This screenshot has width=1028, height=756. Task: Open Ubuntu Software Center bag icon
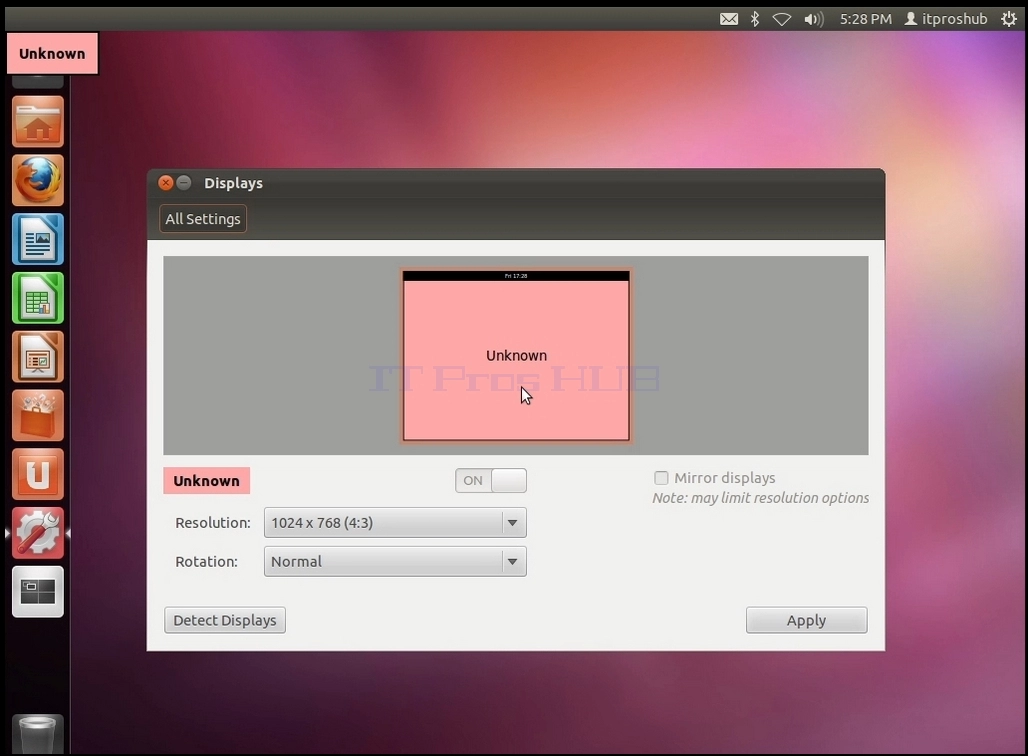tap(38, 416)
